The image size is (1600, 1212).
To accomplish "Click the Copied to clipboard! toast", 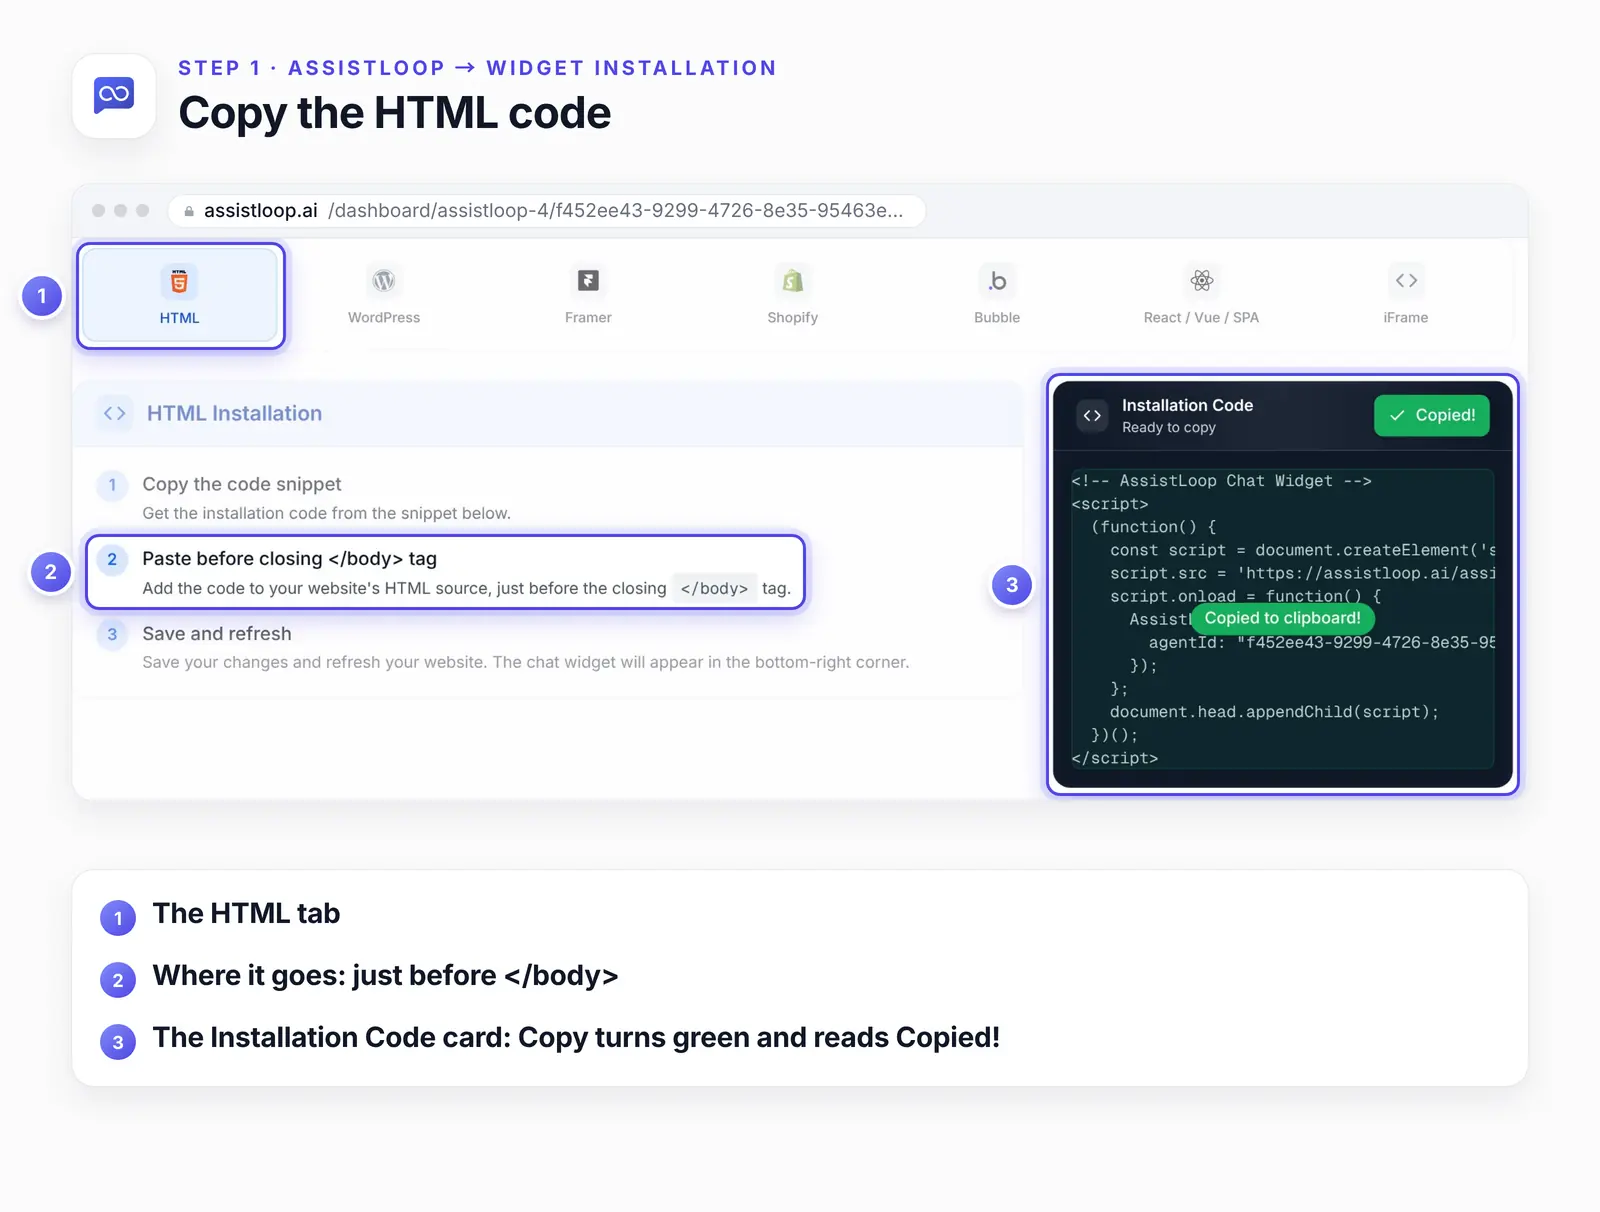I will 1282,618.
